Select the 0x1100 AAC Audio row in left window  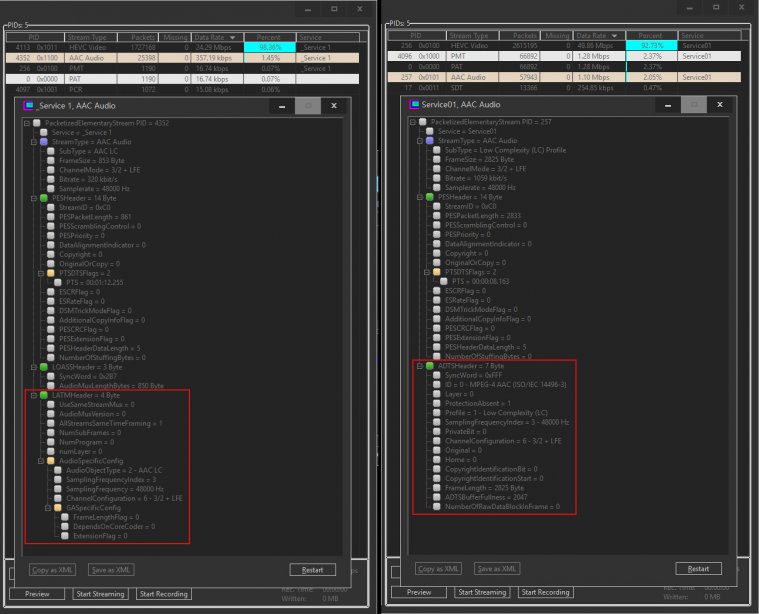pyautogui.click(x=182, y=58)
